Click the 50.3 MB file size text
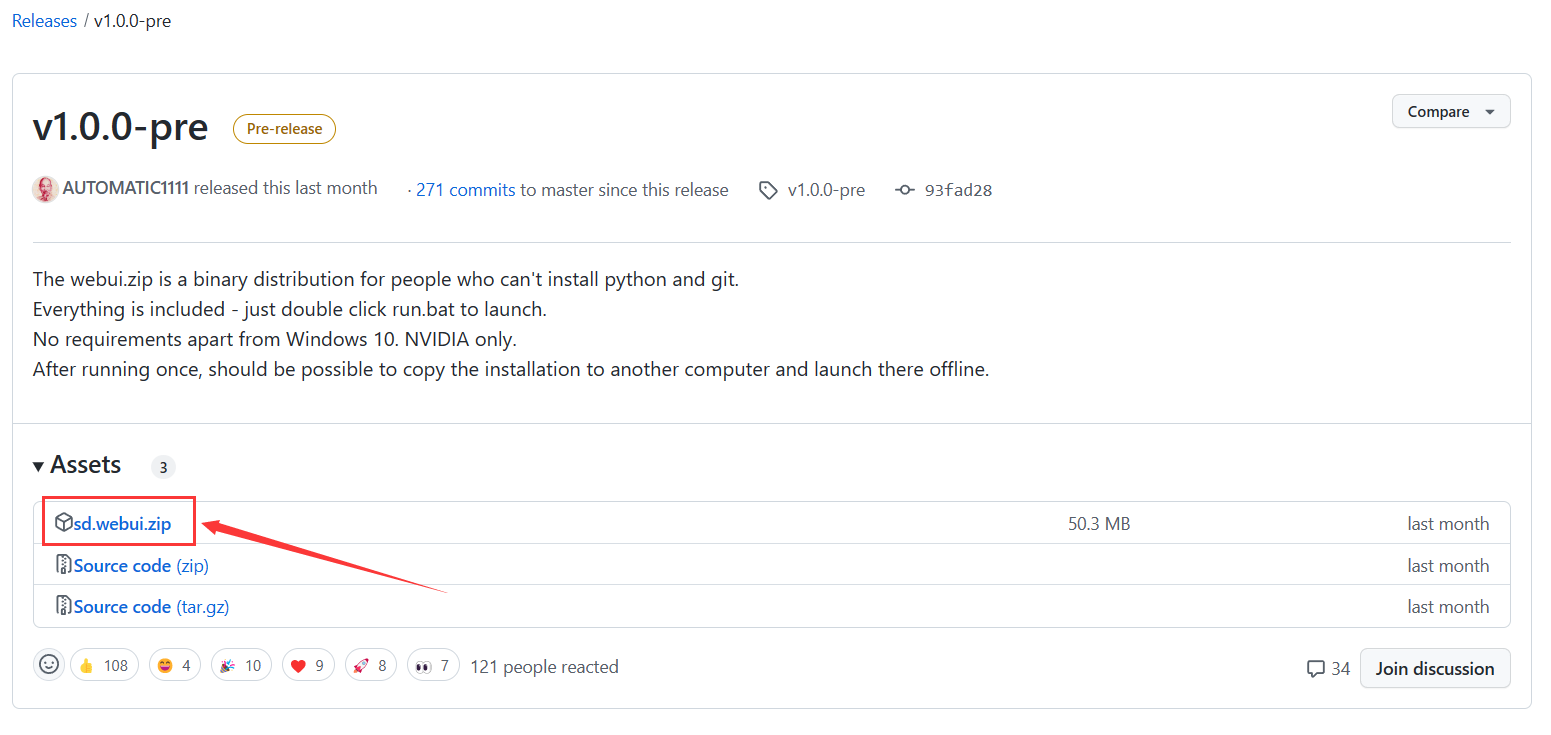 point(1099,524)
